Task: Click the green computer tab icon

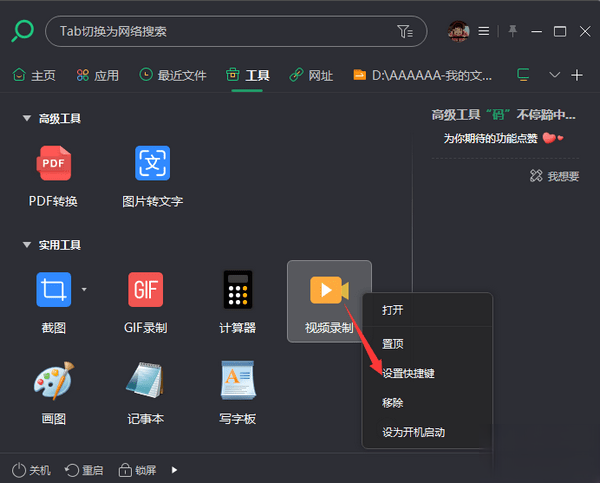Action: click(523, 75)
